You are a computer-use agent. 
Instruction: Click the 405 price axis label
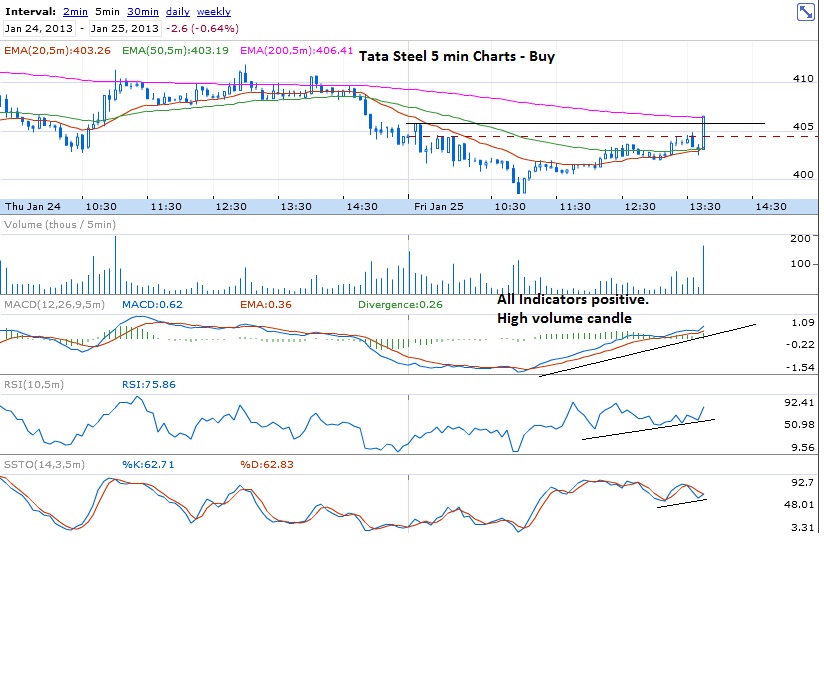pyautogui.click(x=803, y=126)
